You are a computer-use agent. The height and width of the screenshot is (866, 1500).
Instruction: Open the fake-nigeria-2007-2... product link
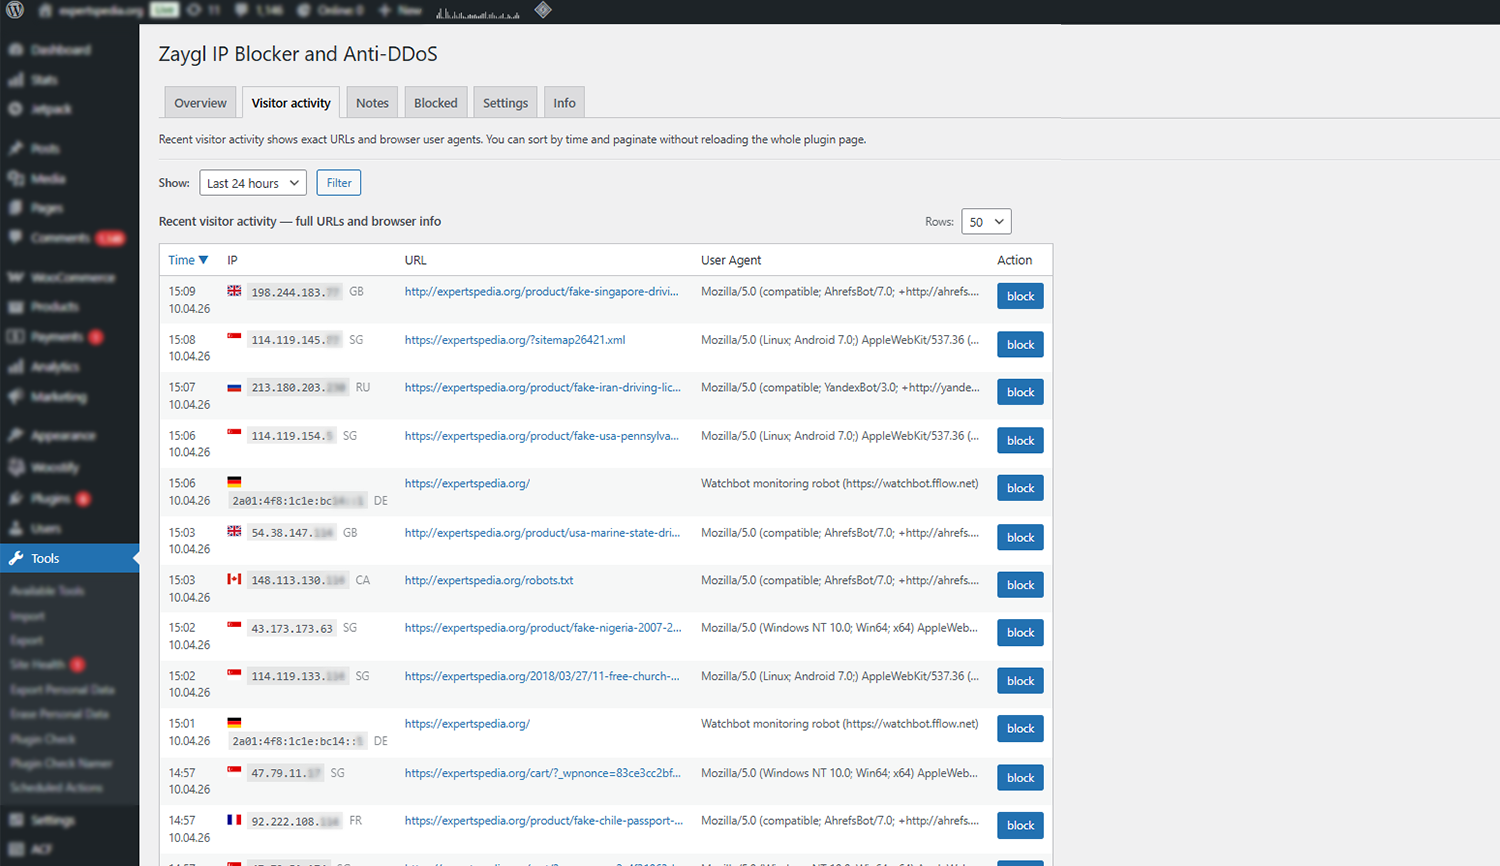point(543,628)
